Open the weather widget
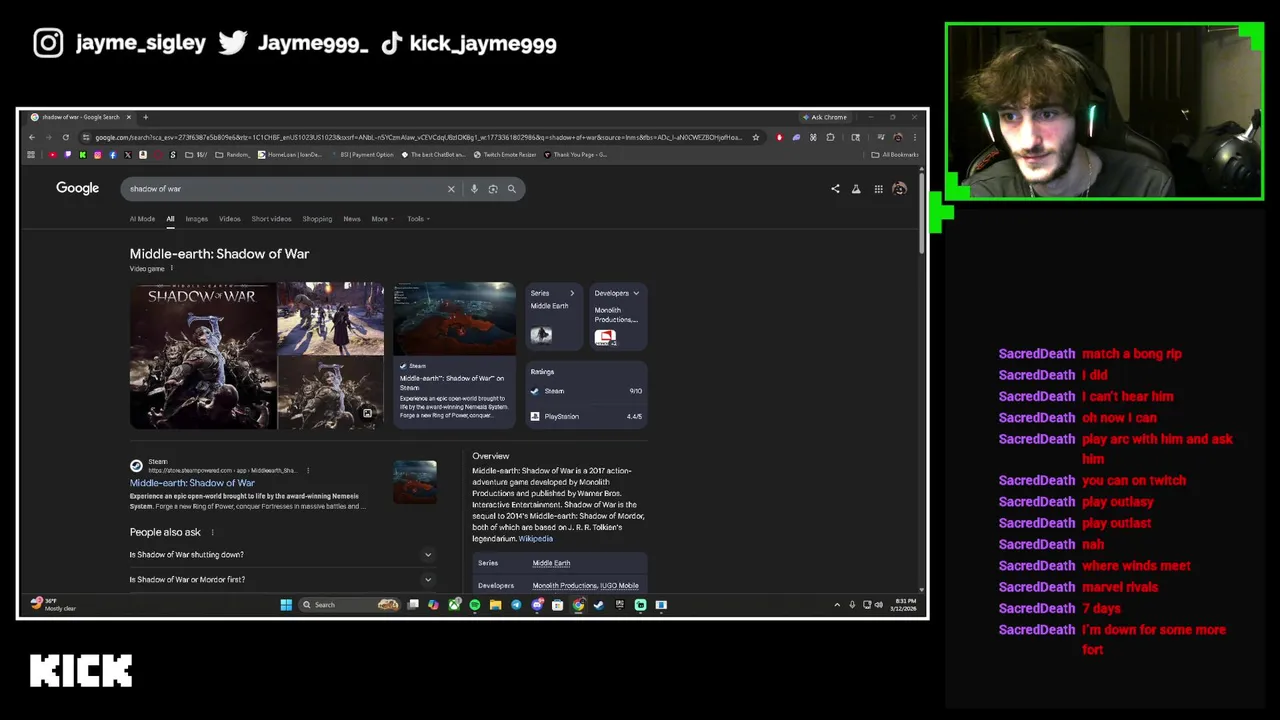The image size is (1280, 720). tap(54, 604)
